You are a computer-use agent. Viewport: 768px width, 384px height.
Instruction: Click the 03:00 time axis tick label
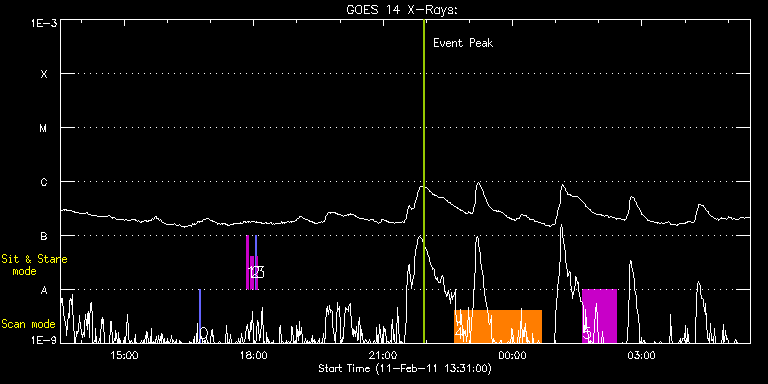(x=642, y=355)
